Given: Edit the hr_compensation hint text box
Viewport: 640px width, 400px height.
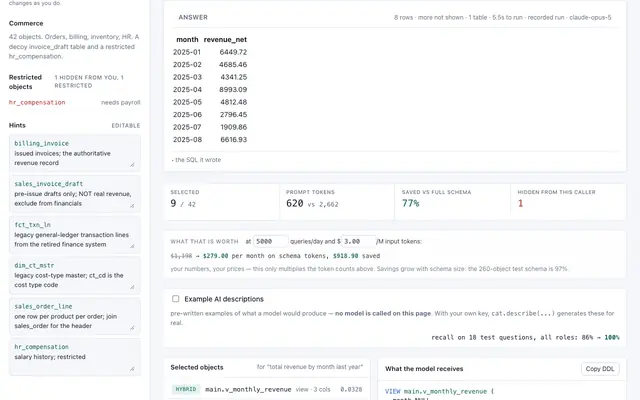Looking at the screenshot, I should click(75, 357).
